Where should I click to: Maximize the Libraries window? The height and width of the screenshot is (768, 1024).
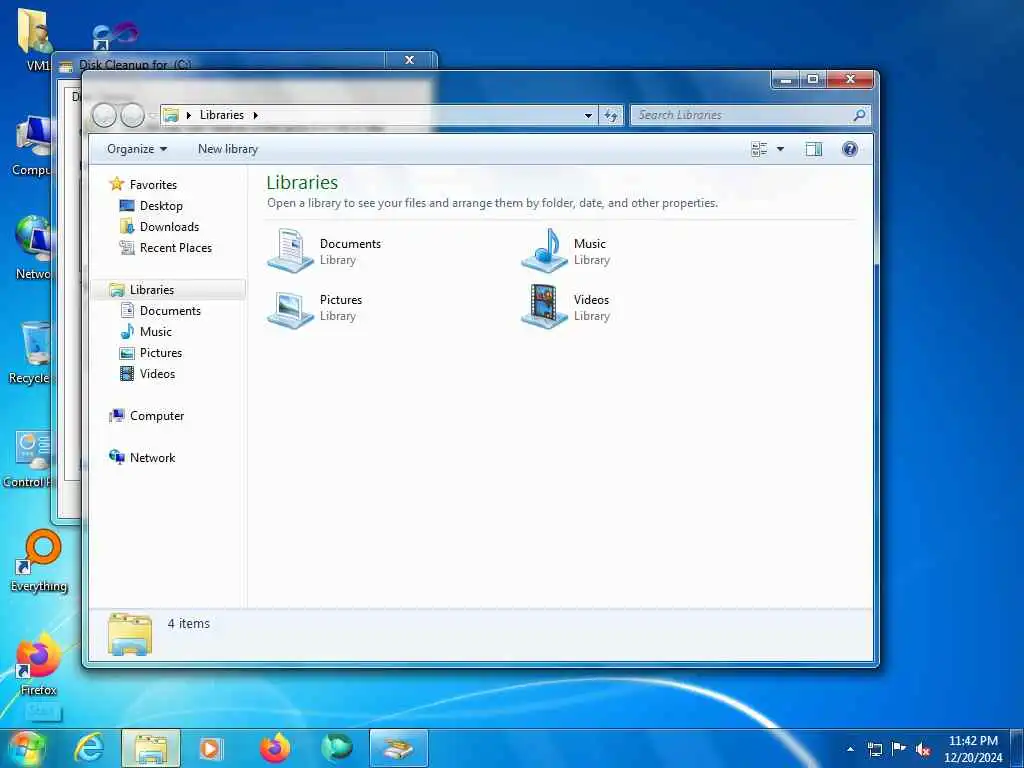(813, 80)
